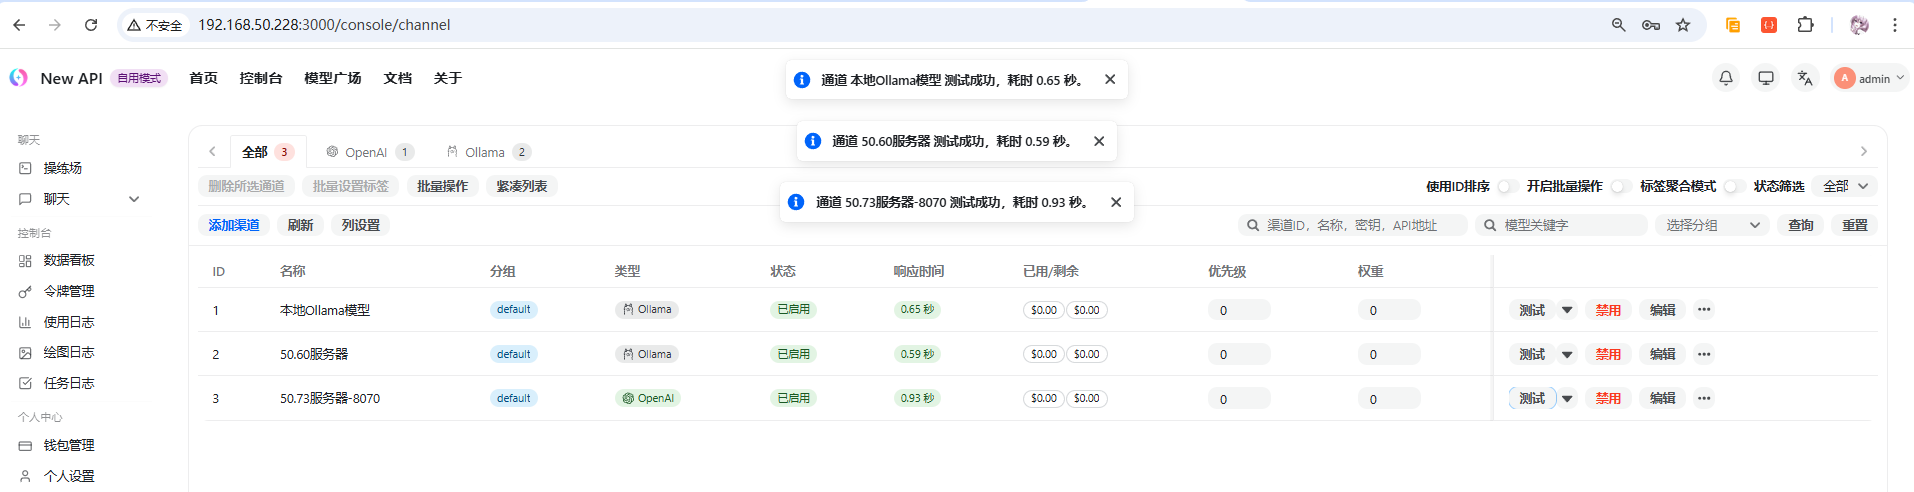Open 模型广场 in top navigation

332,78
